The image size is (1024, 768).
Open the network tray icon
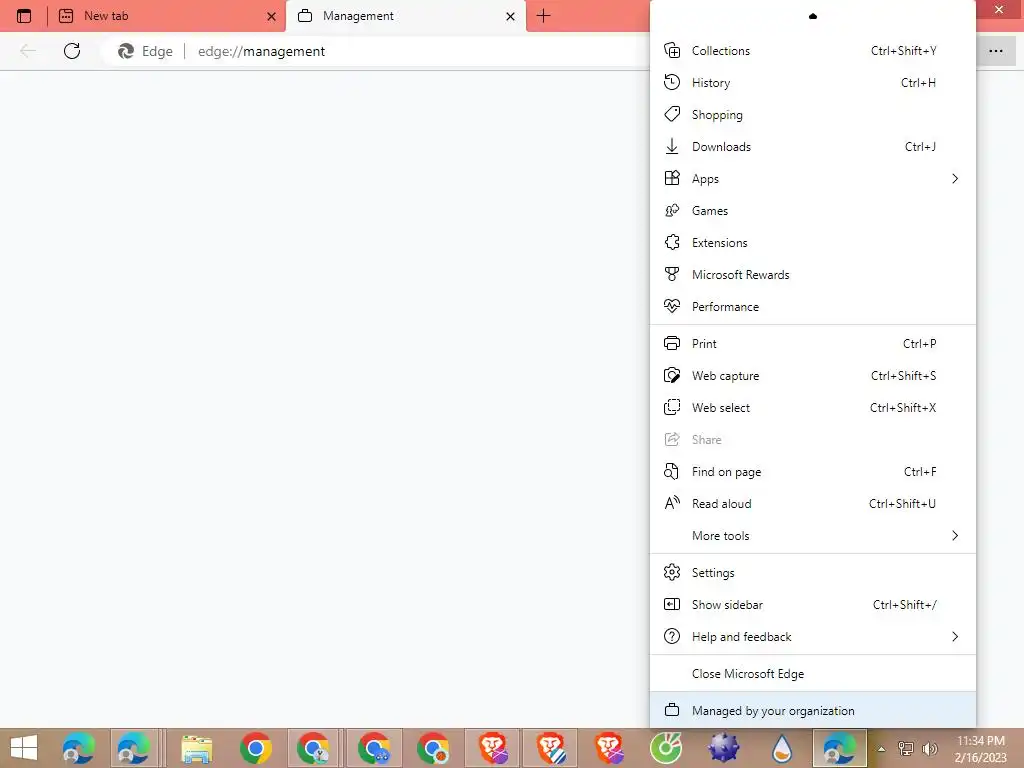[905, 748]
